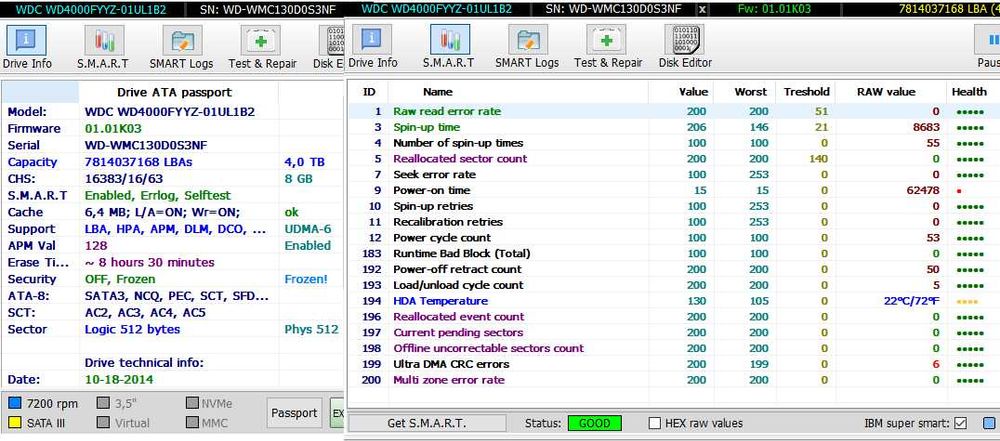1000x441 pixels.
Task: Select the Spin-up time attribute row
Action: click(673, 127)
